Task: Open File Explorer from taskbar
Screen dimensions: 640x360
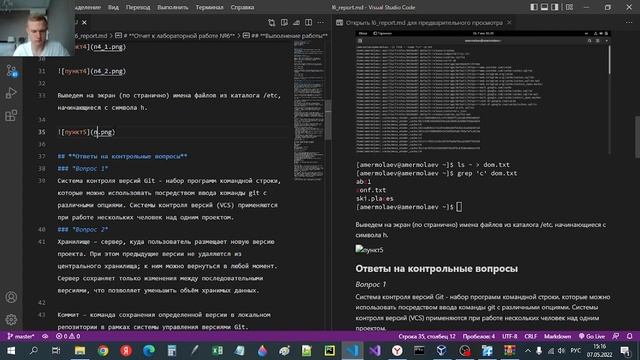Action: tap(80, 351)
